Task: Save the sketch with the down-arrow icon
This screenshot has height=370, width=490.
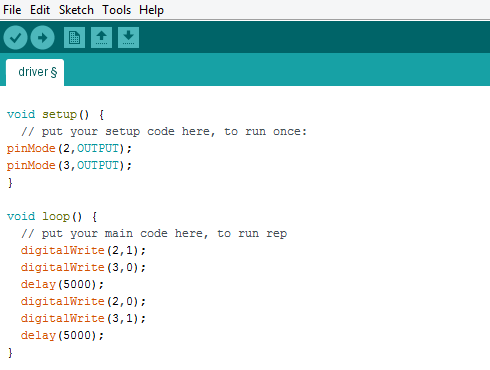Action: point(128,37)
